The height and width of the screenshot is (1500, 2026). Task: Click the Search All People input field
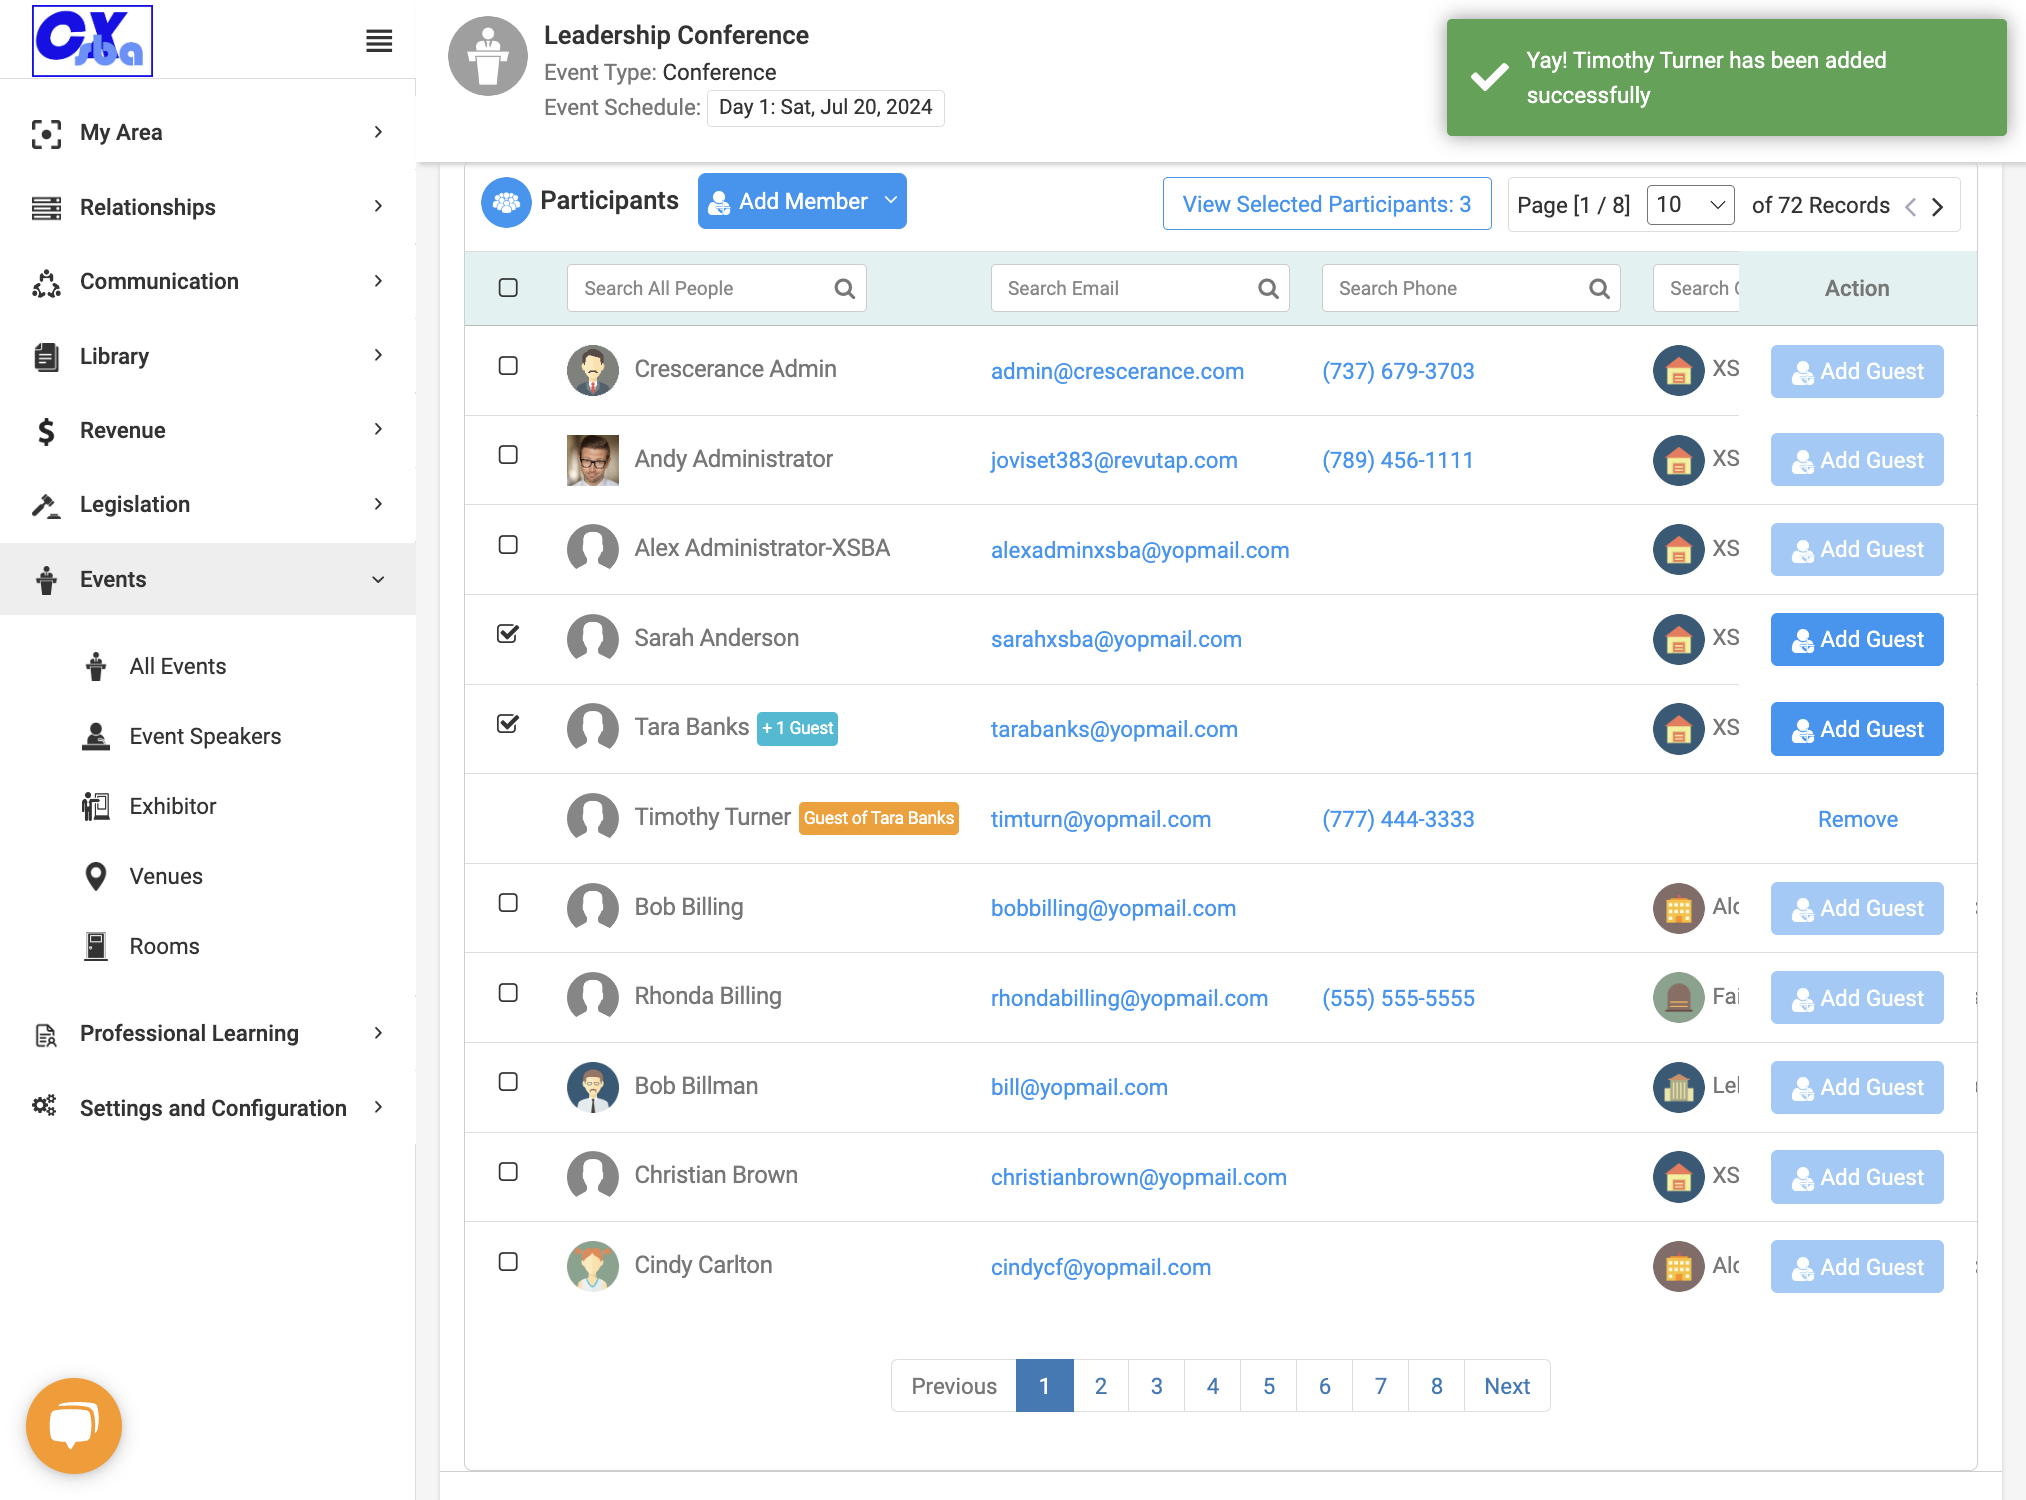coord(716,288)
